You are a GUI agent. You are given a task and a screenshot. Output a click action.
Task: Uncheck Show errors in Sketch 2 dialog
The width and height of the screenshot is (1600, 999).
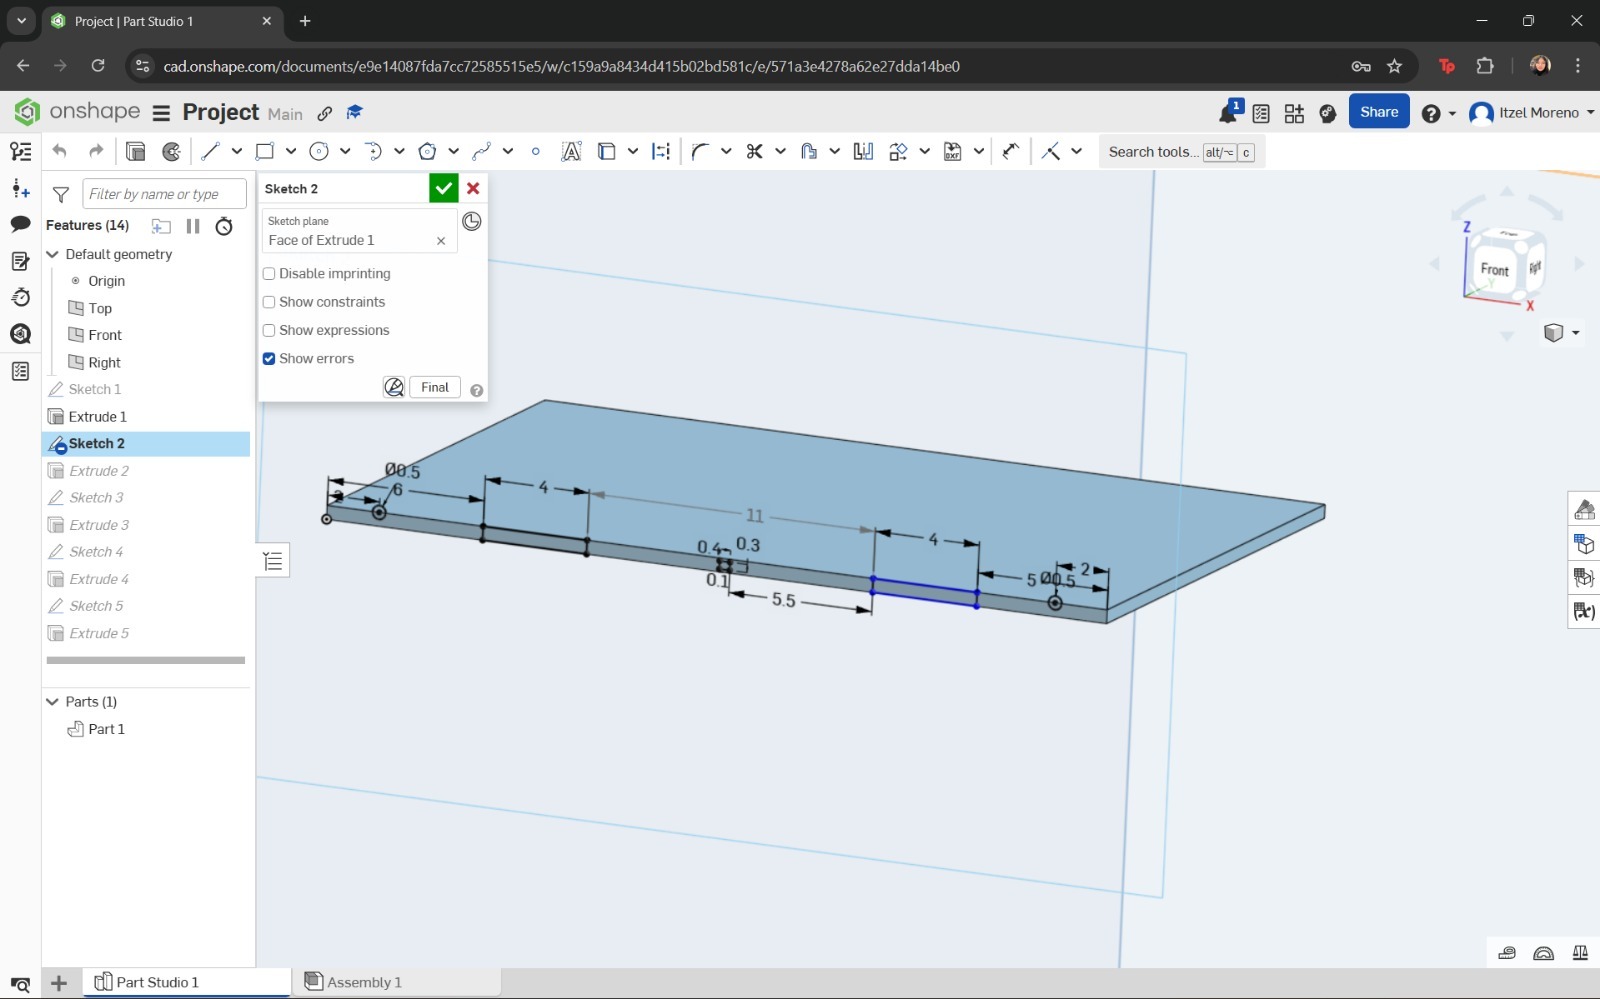click(x=268, y=358)
